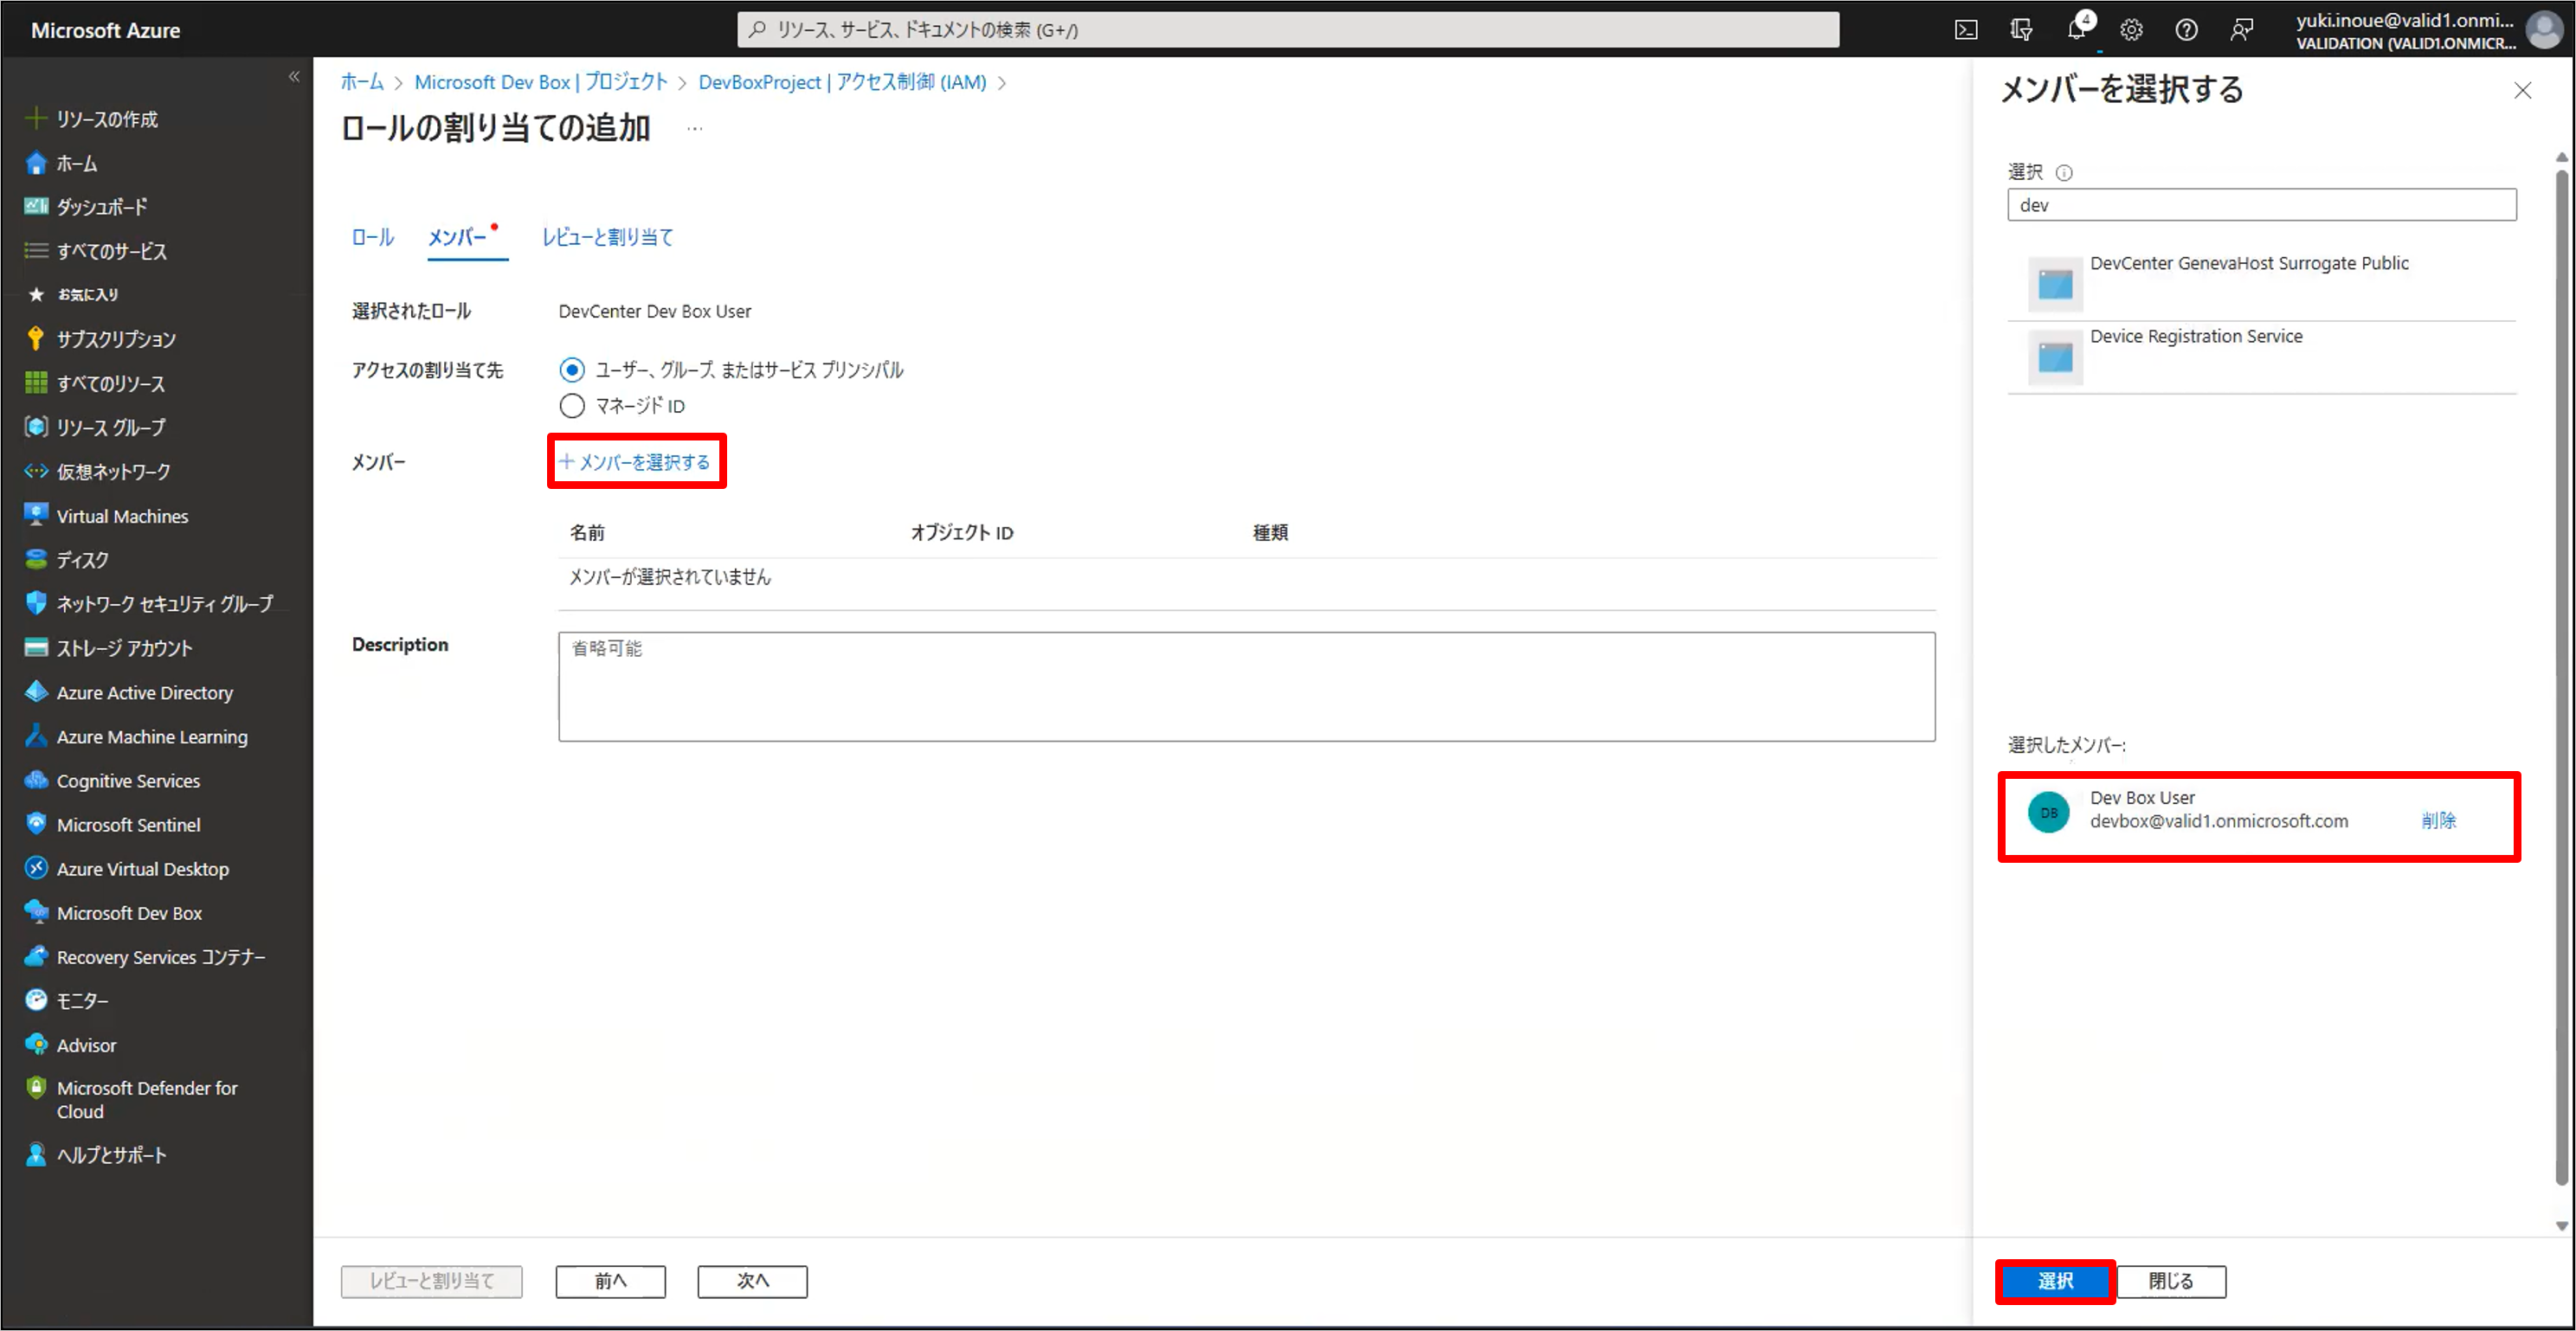Open help question mark icon

pyautogui.click(x=2186, y=30)
